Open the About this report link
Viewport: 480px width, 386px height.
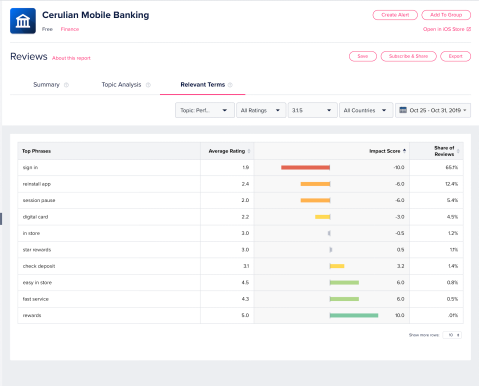coord(71,58)
